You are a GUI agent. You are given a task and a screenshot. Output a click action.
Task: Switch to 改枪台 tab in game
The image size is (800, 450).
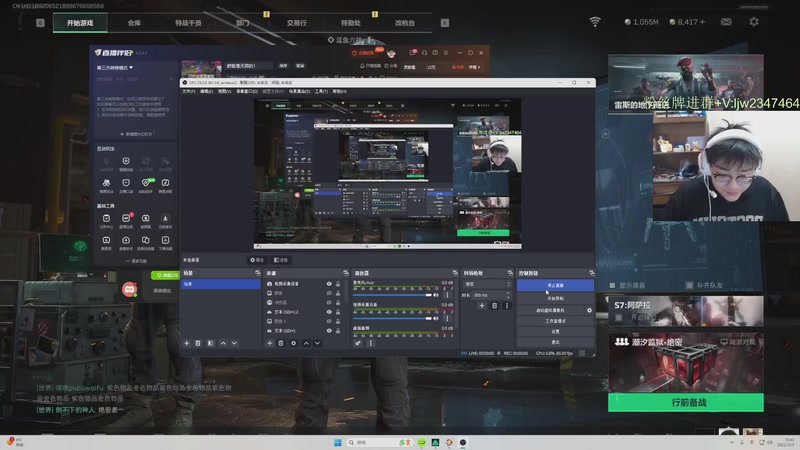[x=405, y=23]
